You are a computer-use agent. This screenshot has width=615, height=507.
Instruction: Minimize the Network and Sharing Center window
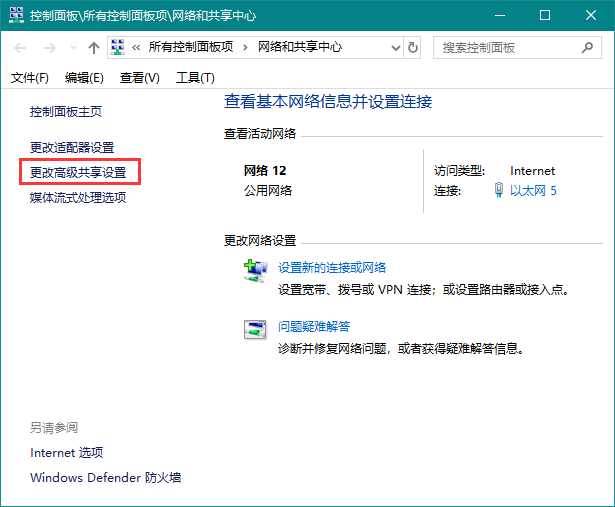(500, 15)
